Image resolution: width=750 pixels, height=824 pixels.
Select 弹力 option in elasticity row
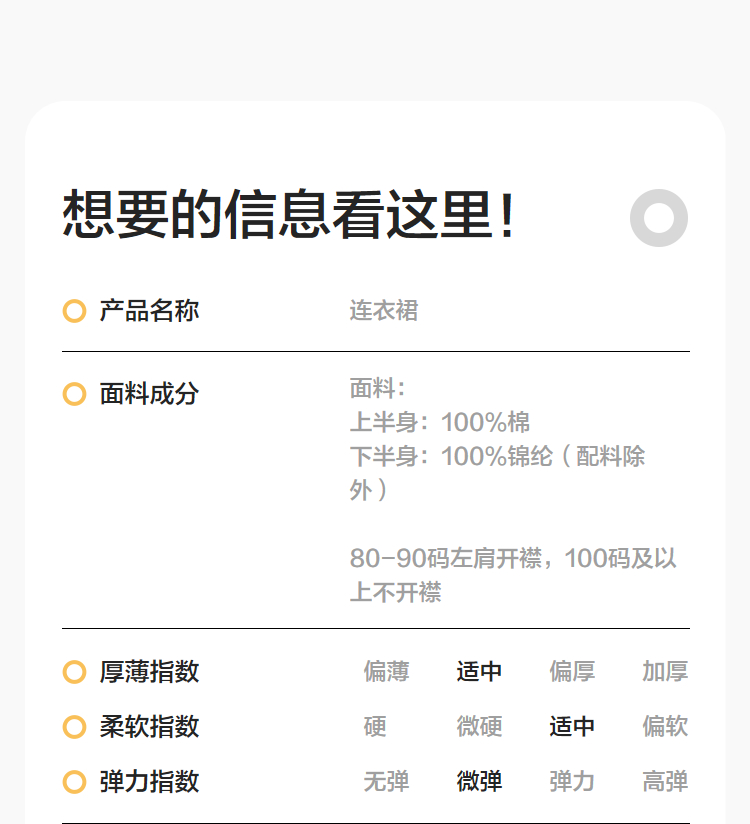coord(572,782)
